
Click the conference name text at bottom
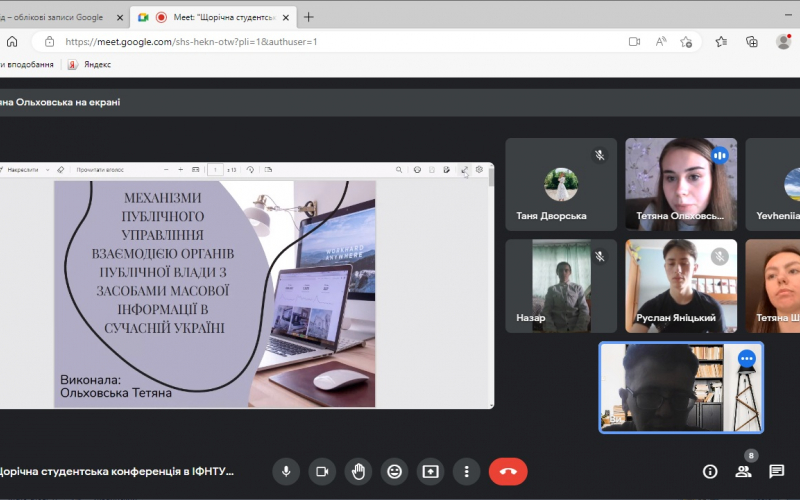coord(116,471)
